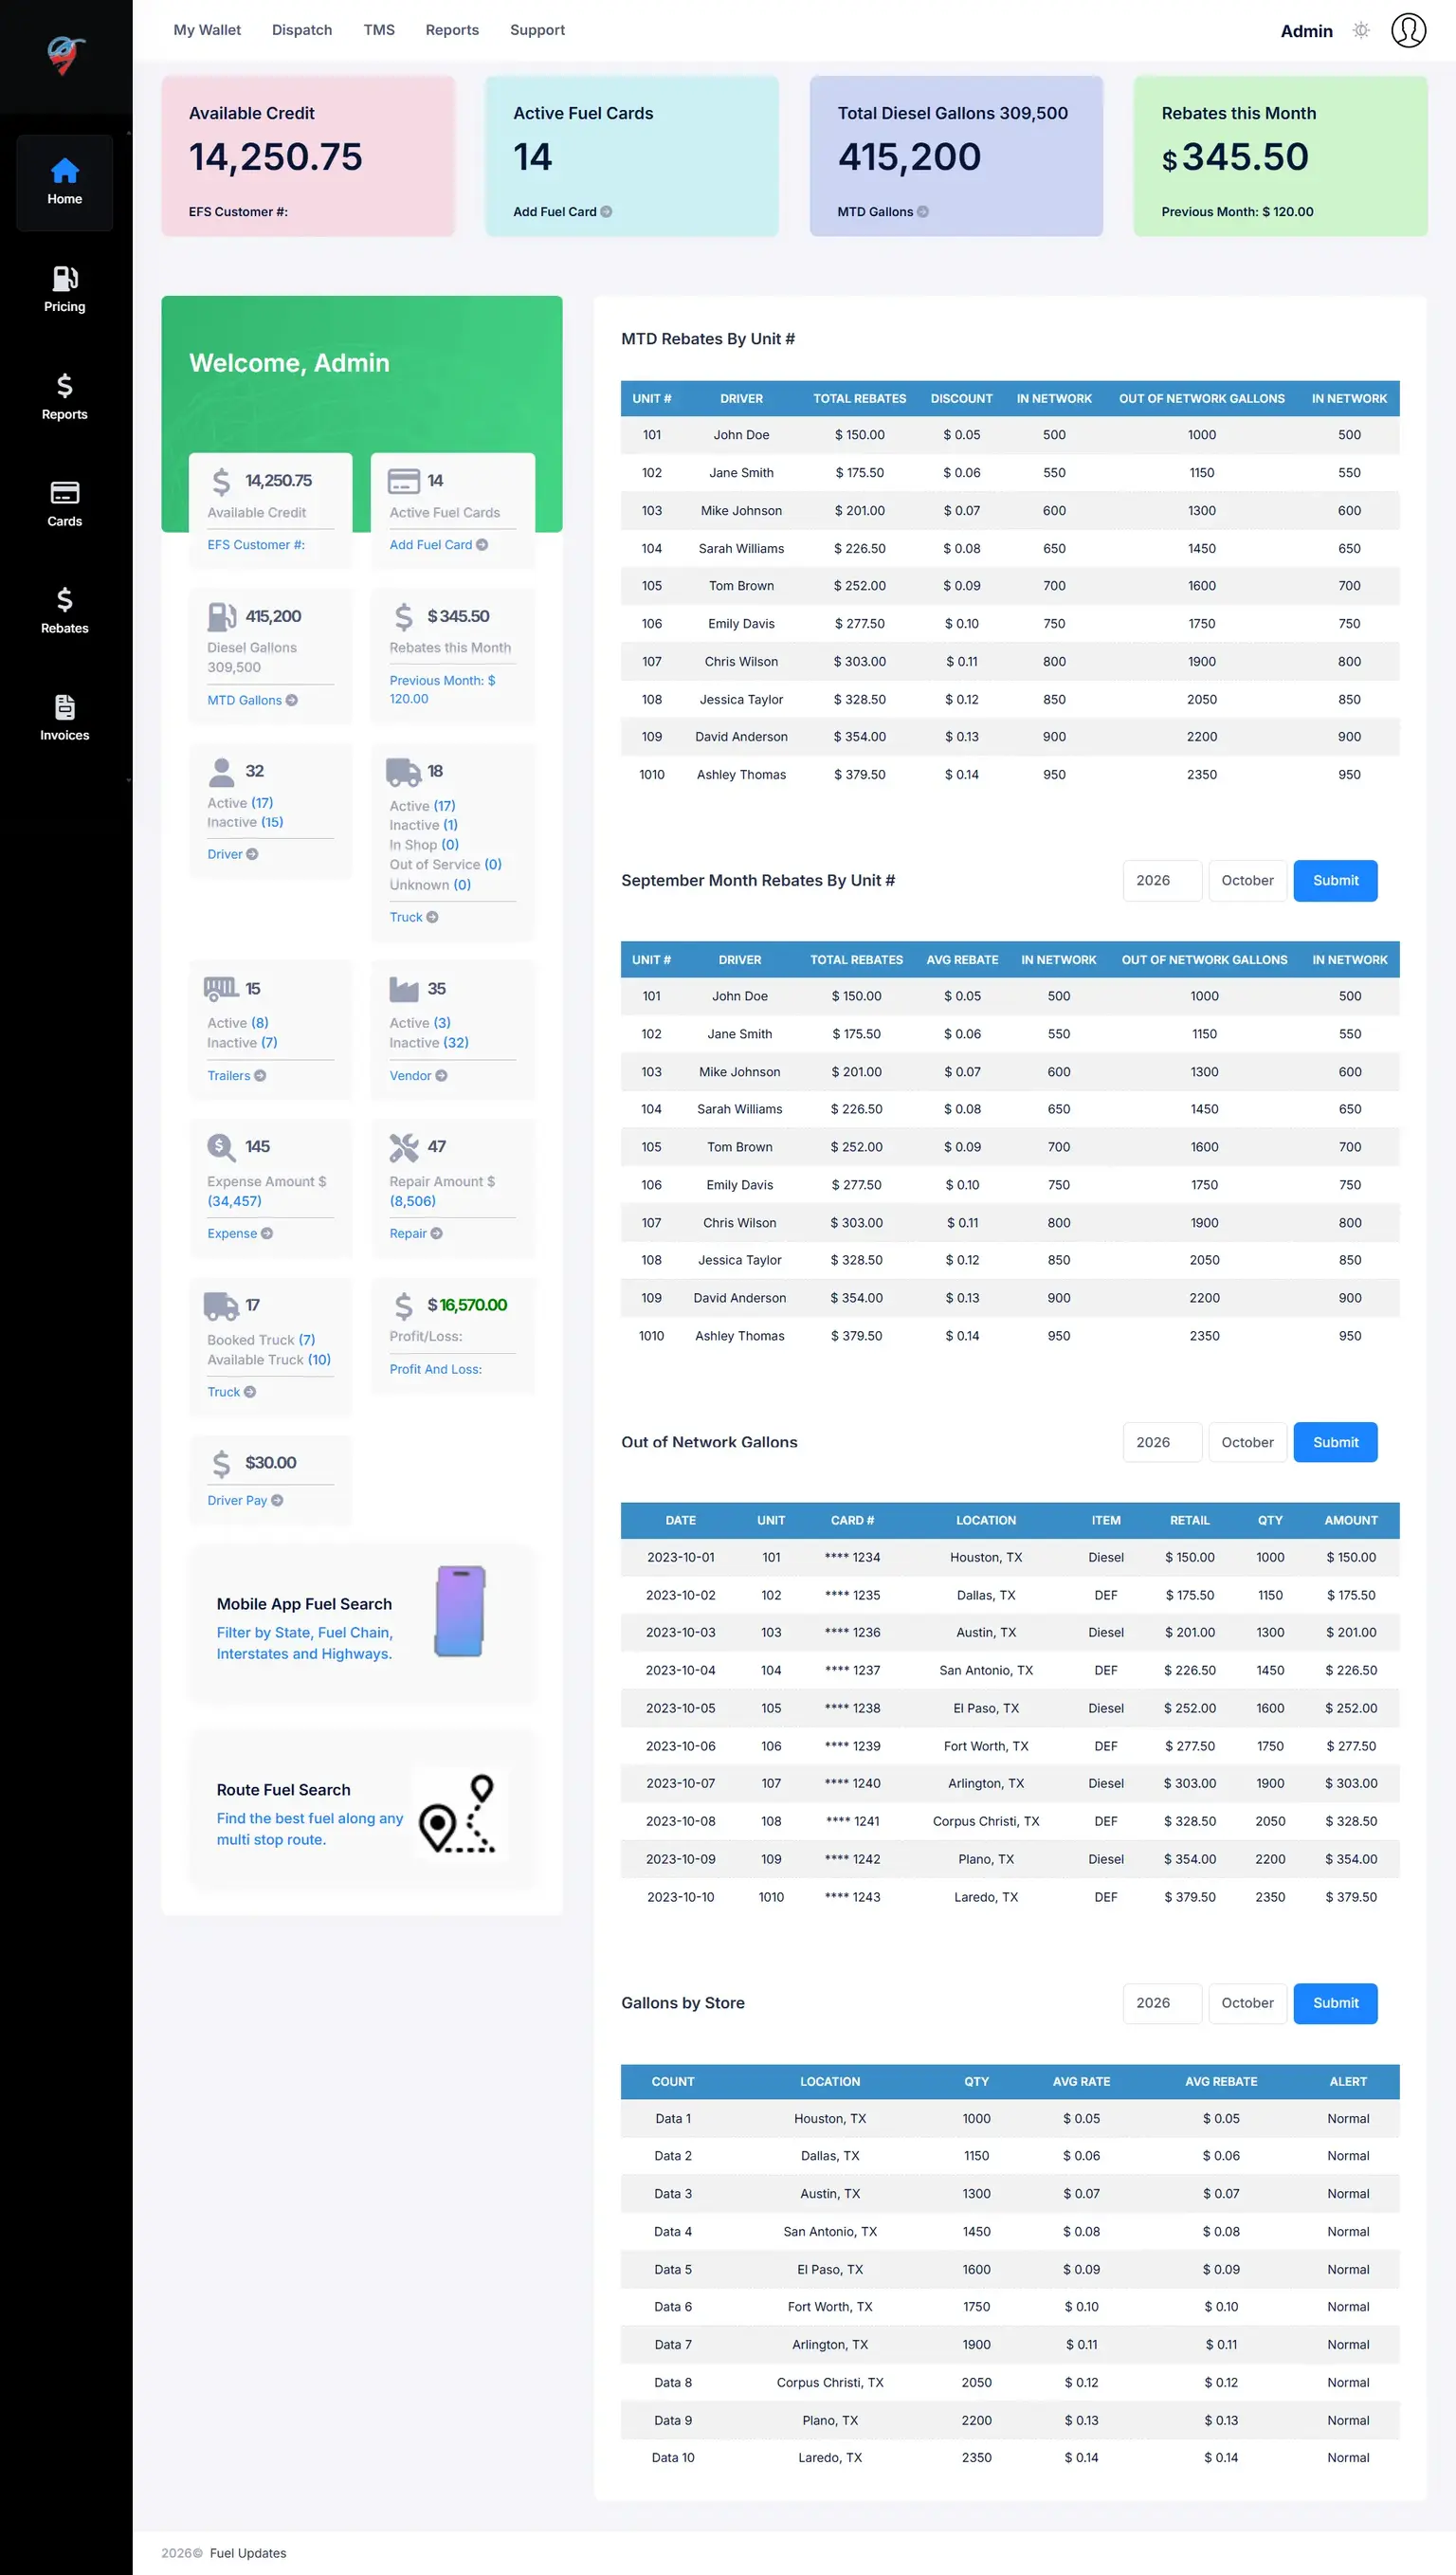The image size is (1456, 2575).
Task: Open My Wallet menu
Action: (x=207, y=30)
